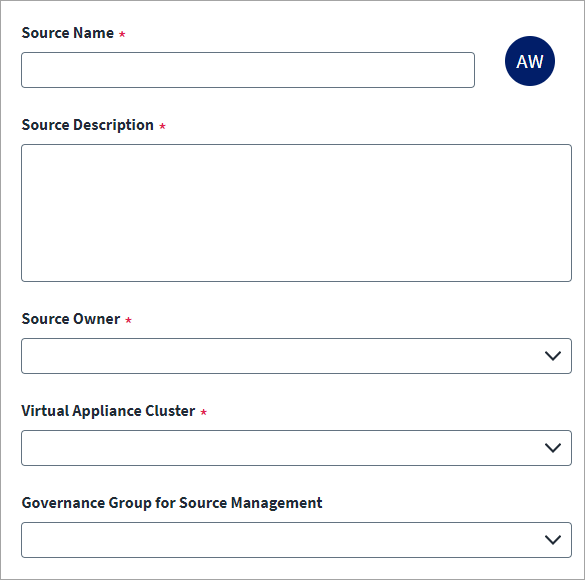Screen dimensions: 585x580
Task: Click the red asterisk beside Source Description
Action: tap(162, 126)
